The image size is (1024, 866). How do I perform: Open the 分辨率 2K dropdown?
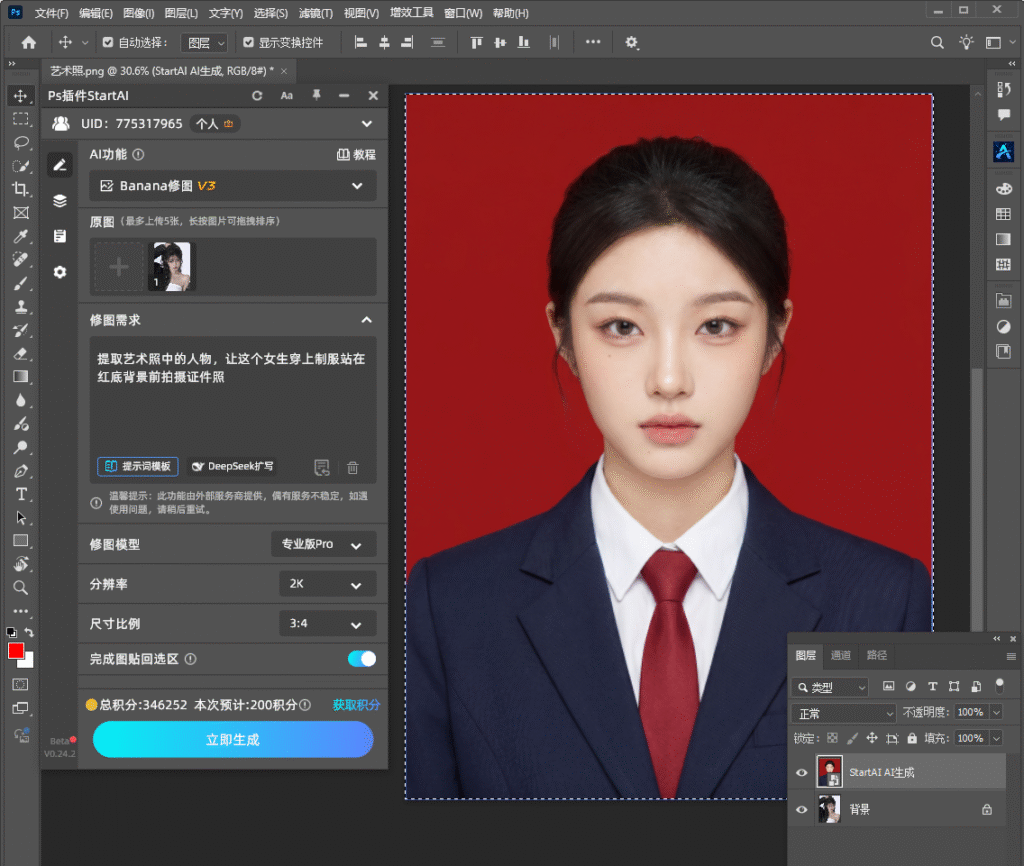[x=328, y=584]
